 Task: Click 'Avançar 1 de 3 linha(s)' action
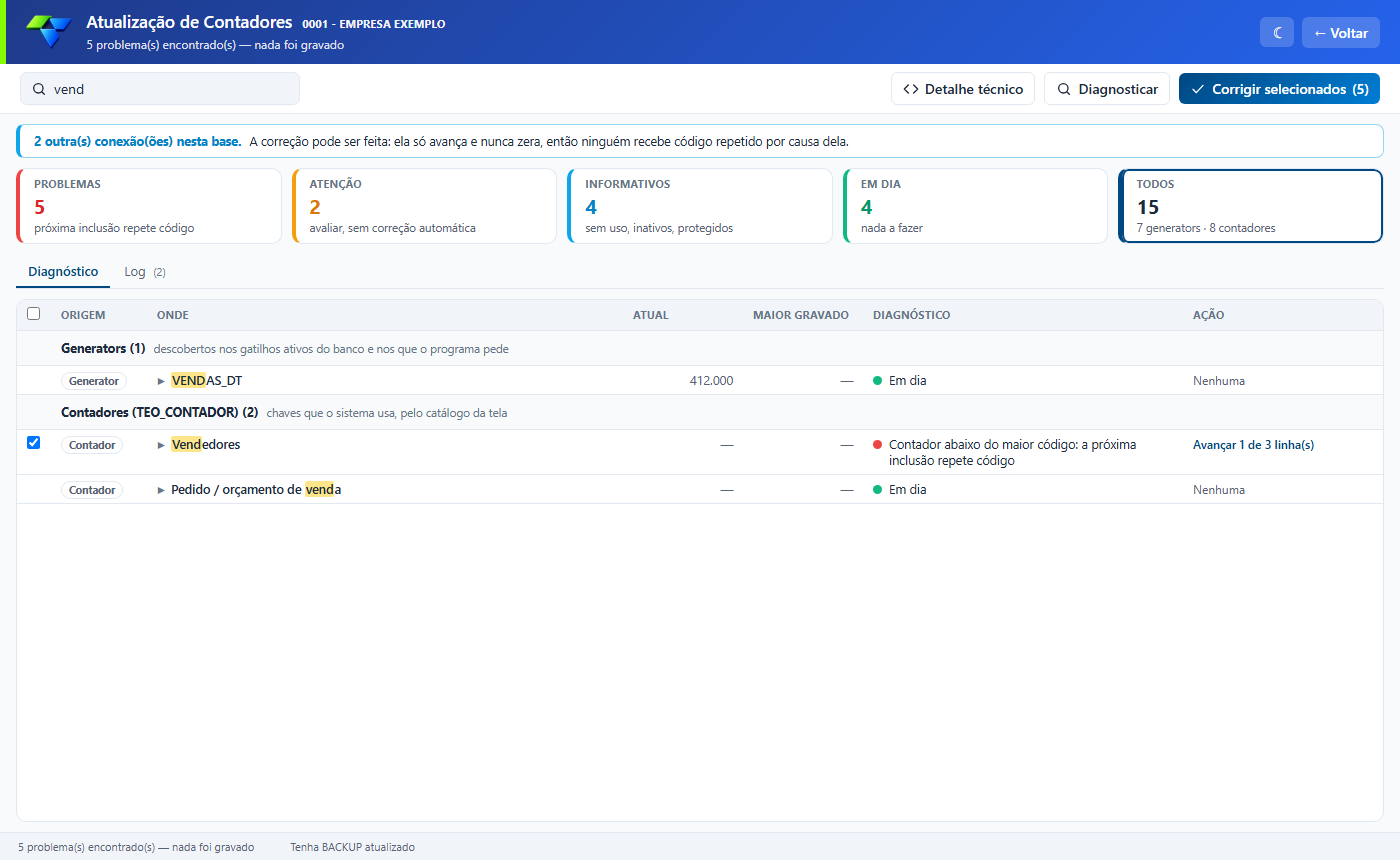[1253, 445]
